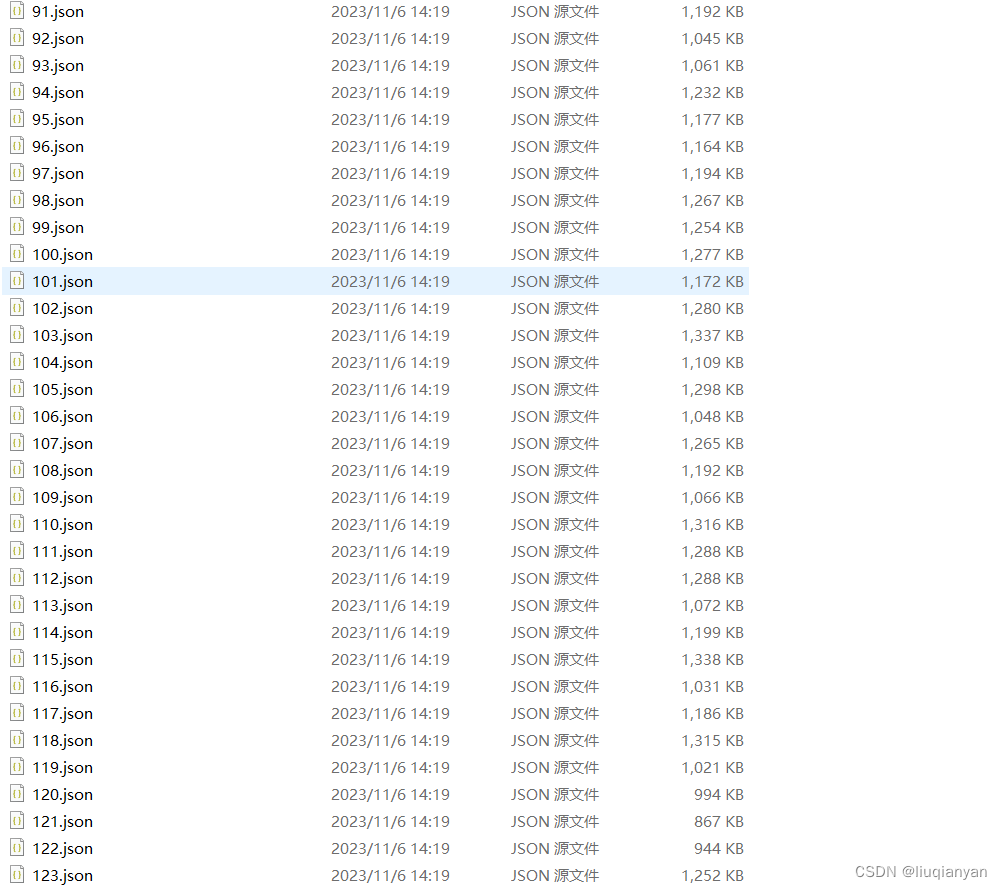The width and height of the screenshot is (1002, 889).
Task: Click the file icon of 99.json
Action: [17, 227]
